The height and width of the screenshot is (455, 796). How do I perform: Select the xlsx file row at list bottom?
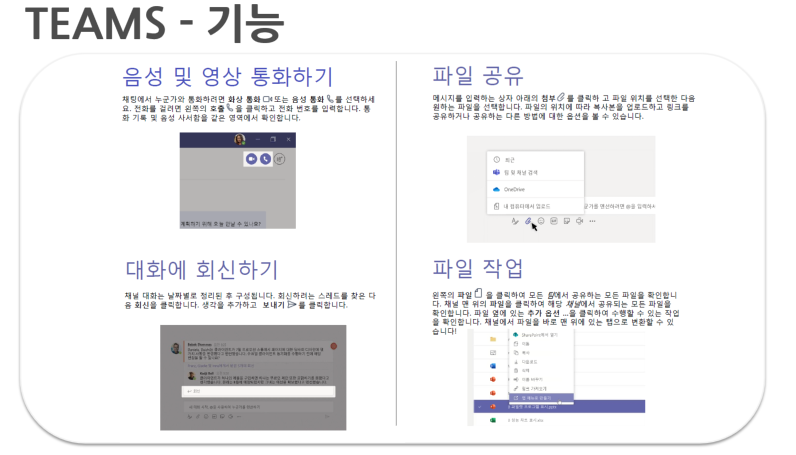click(x=559, y=420)
